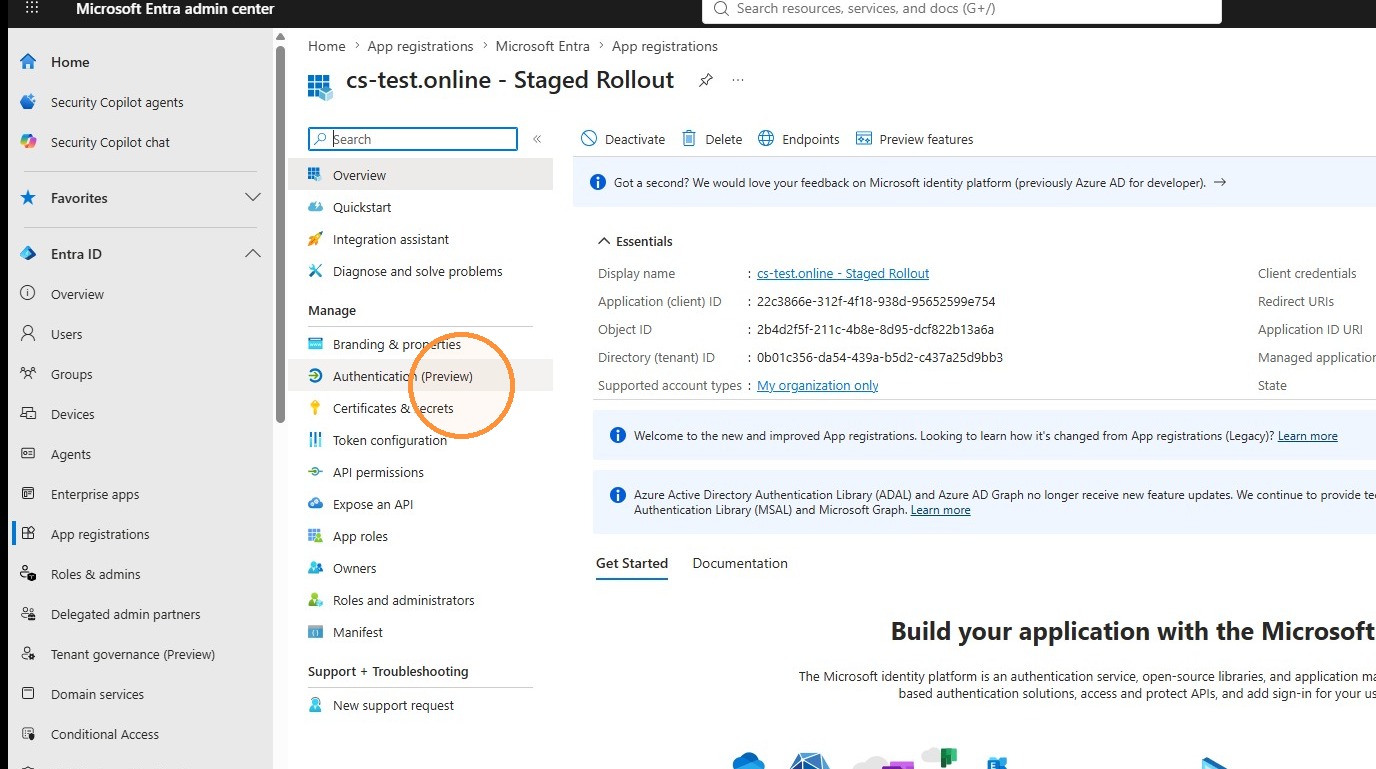This screenshot has height=769, width=1376.
Task: Click the Groups icon in sidebar
Action: pyautogui.click(x=28, y=374)
